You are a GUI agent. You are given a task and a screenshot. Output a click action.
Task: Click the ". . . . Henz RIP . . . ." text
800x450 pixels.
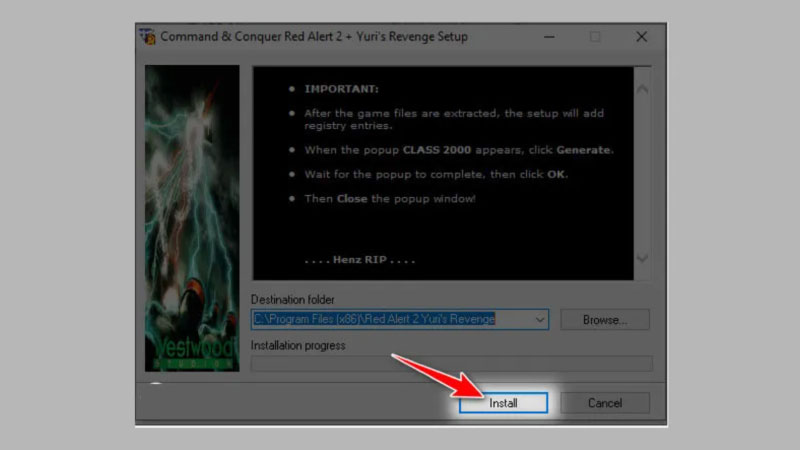pos(360,260)
